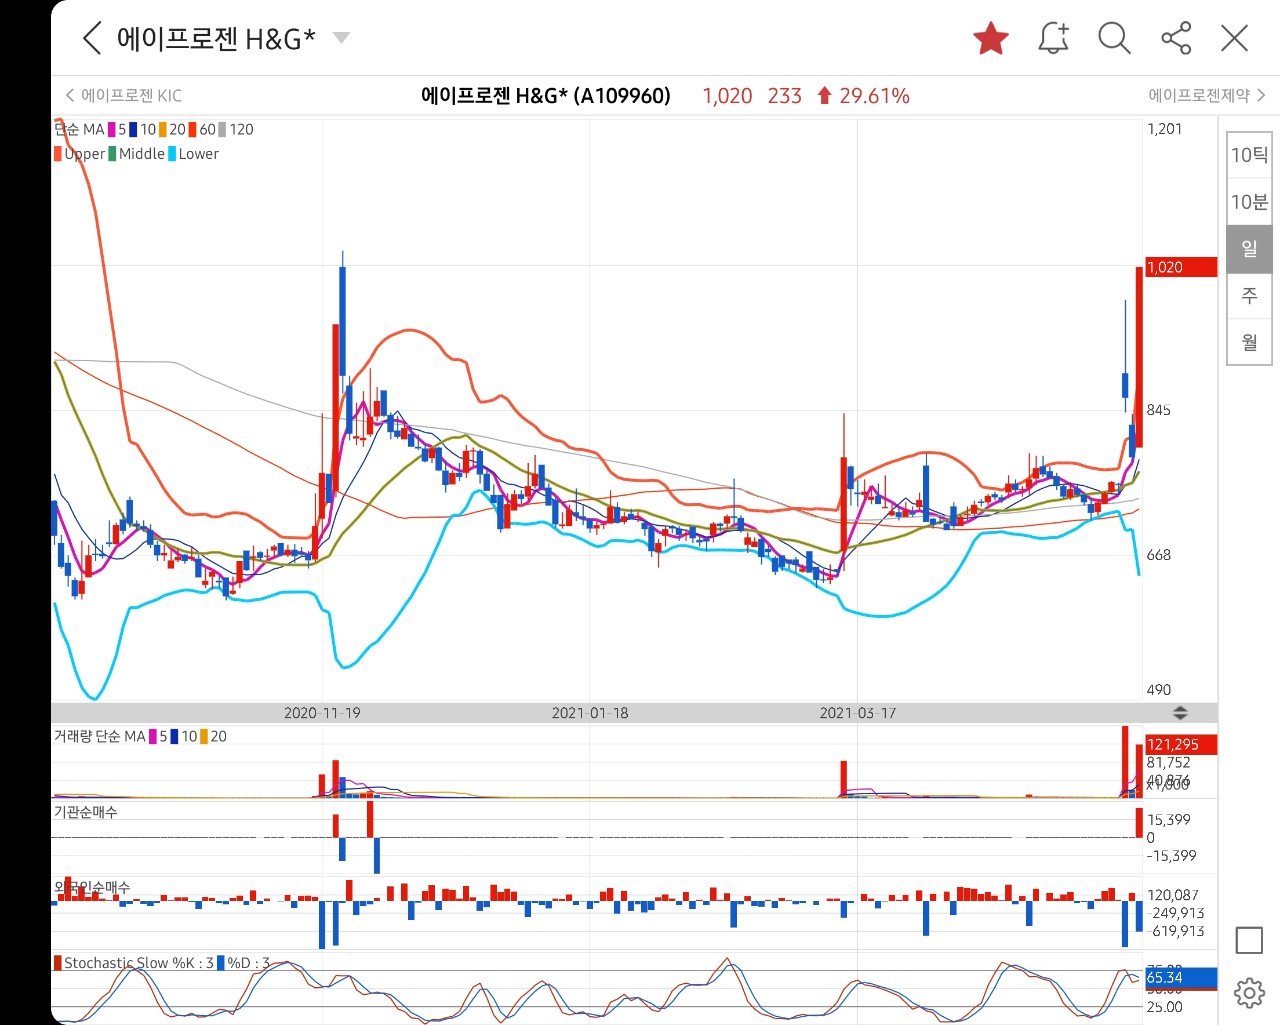The height and width of the screenshot is (1025, 1280).
Task: Open the search magnifier icon
Action: [1114, 39]
